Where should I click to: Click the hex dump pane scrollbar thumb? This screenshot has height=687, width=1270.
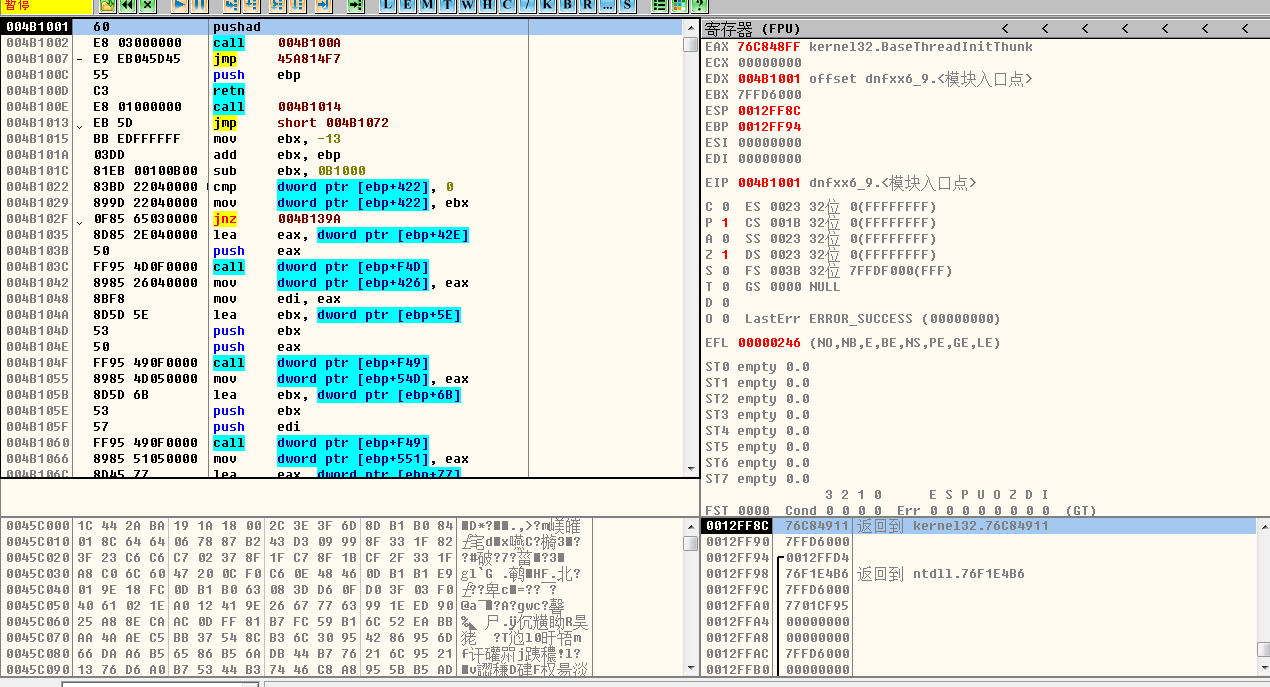click(x=691, y=544)
